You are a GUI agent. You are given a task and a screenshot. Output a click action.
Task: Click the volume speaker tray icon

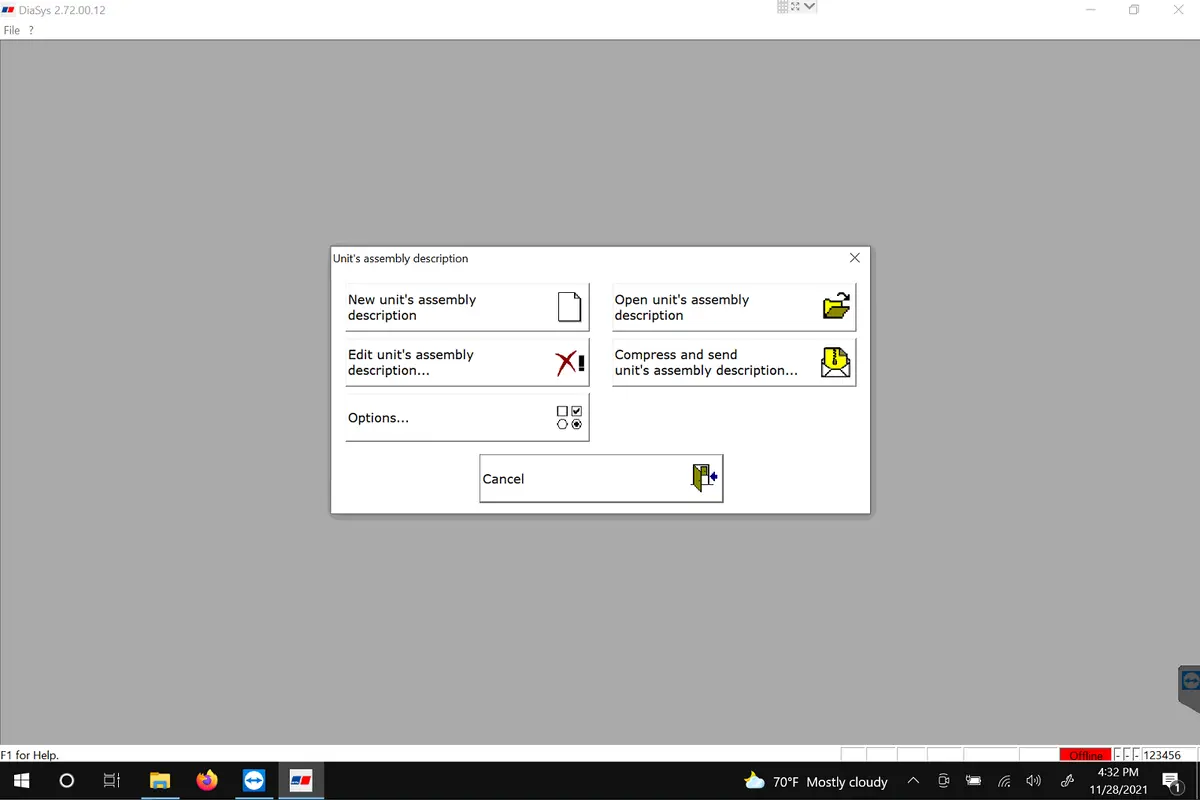coord(1034,781)
